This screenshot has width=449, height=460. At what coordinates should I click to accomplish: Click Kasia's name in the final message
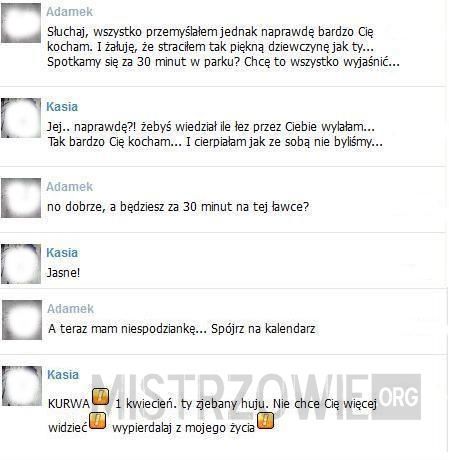coord(63,375)
